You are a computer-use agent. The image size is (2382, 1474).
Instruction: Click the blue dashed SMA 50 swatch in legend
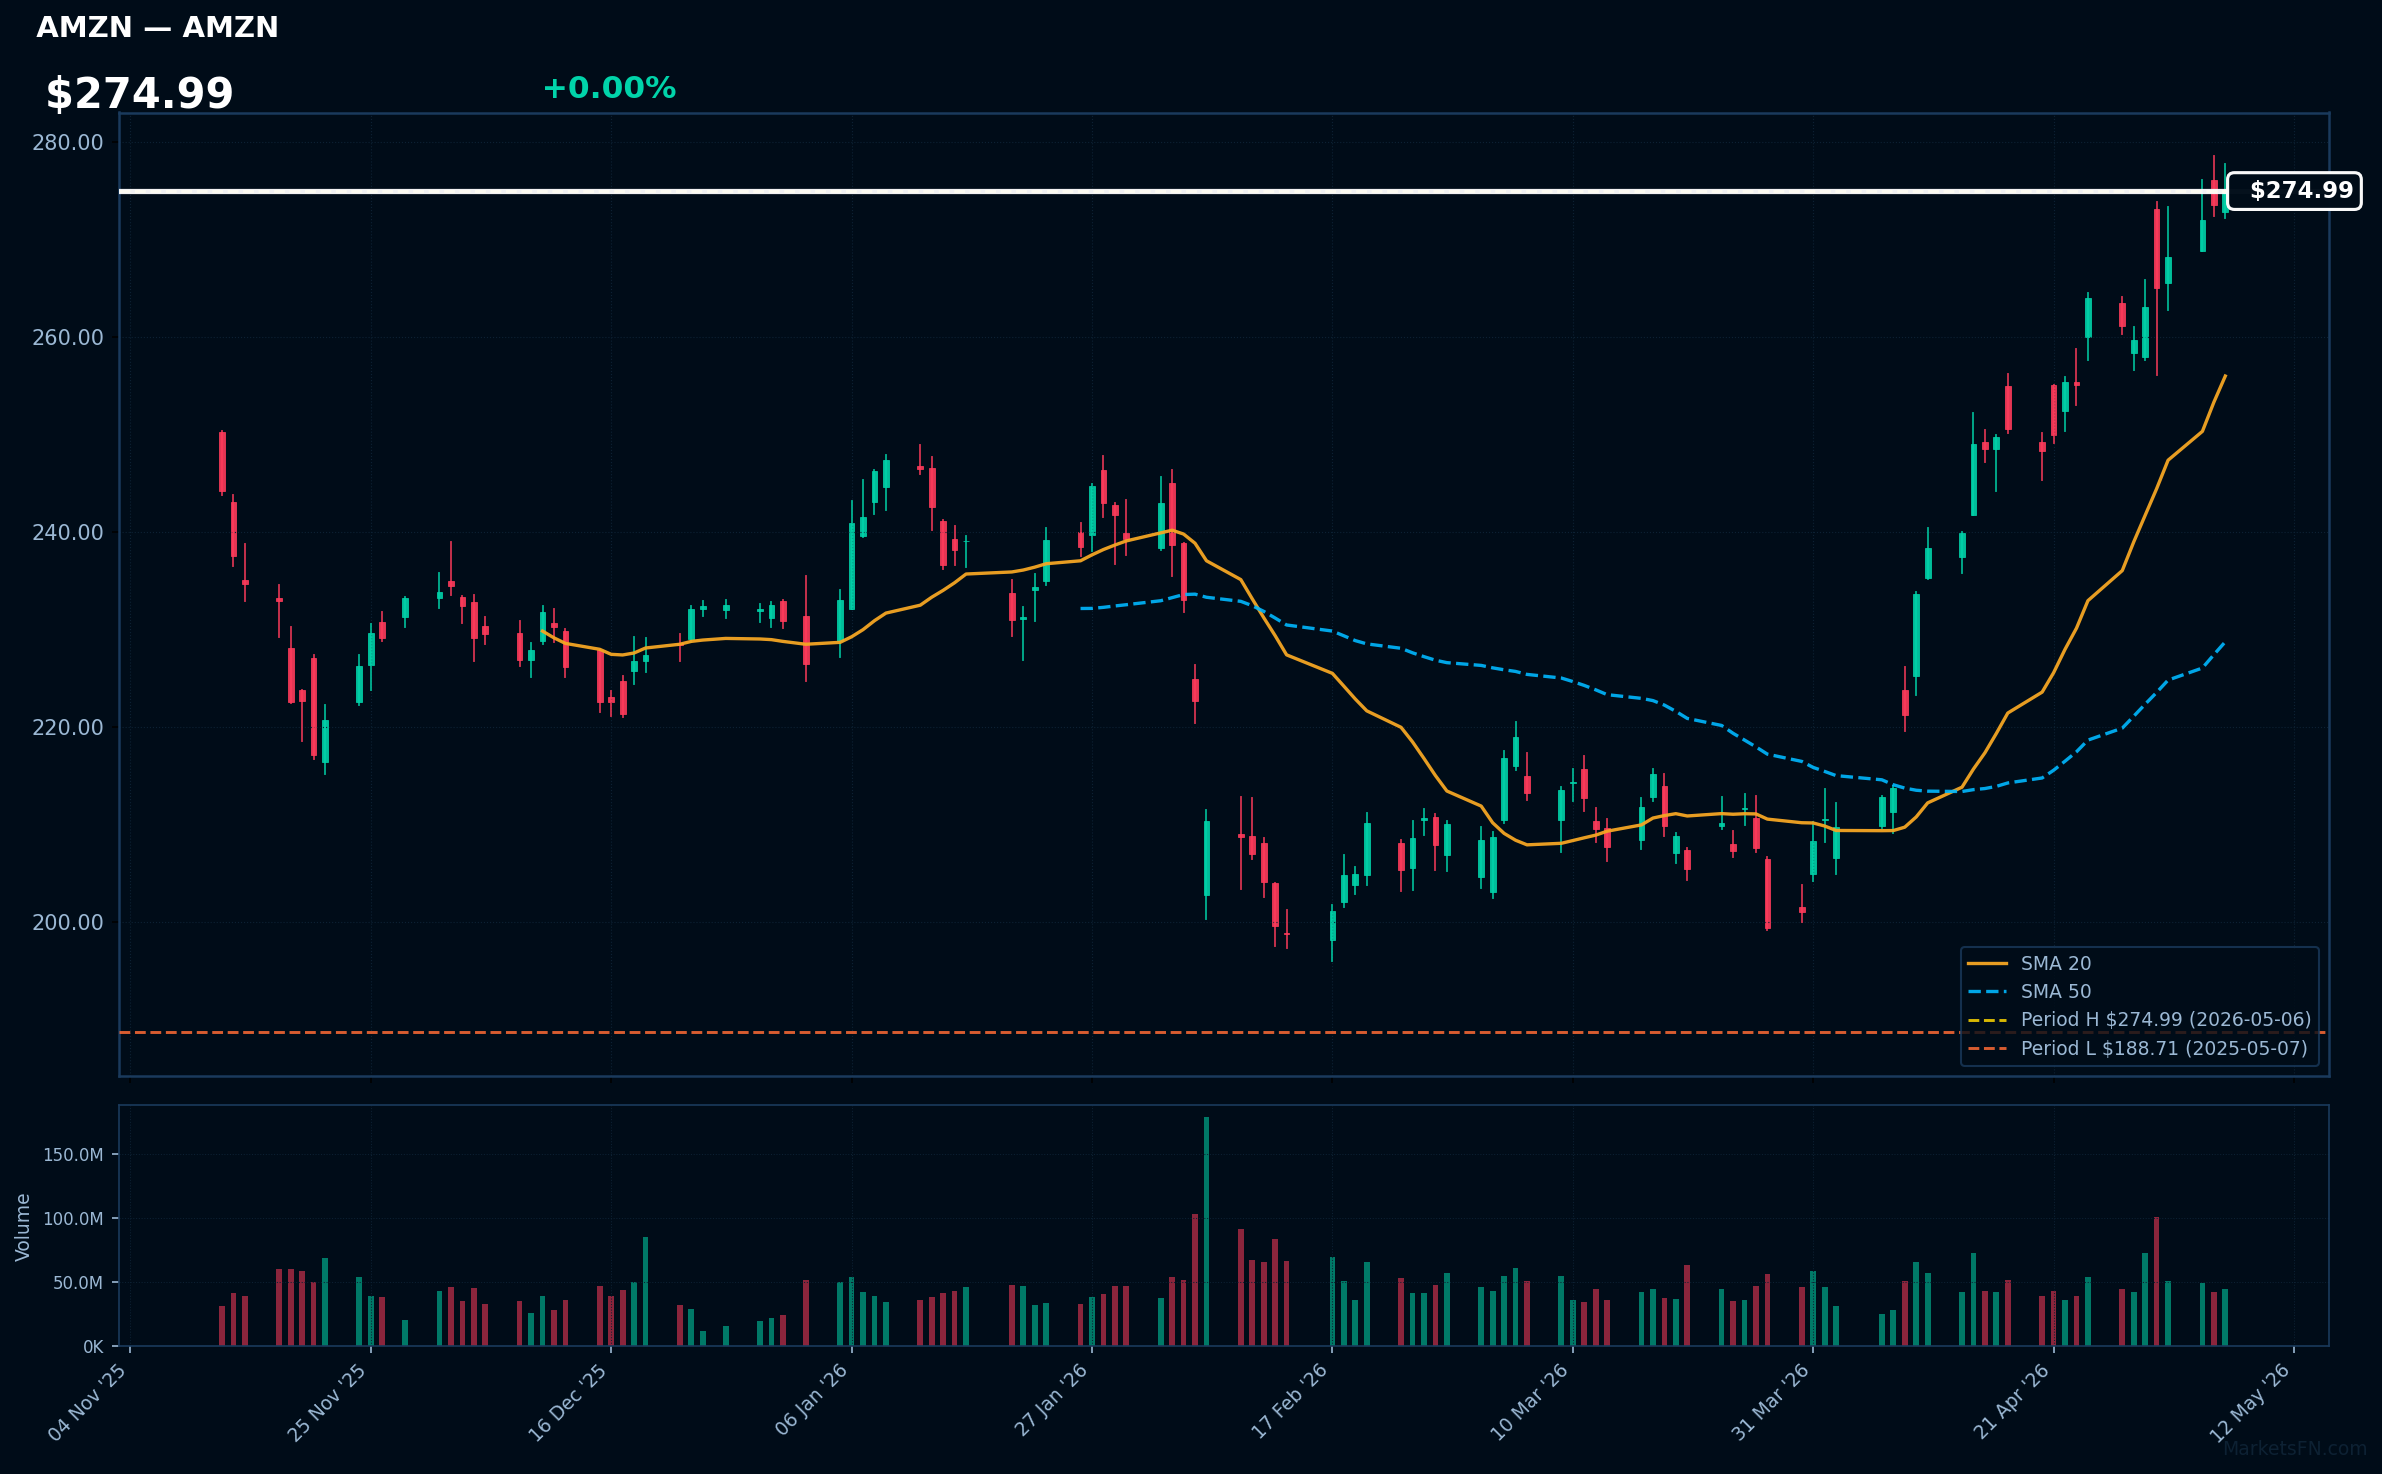[1988, 992]
